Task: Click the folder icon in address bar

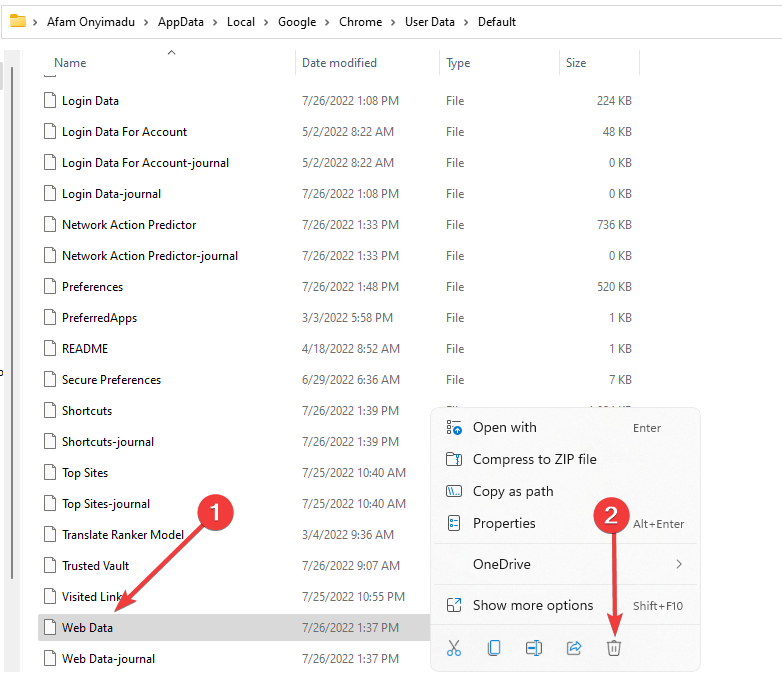Action: tap(17, 21)
